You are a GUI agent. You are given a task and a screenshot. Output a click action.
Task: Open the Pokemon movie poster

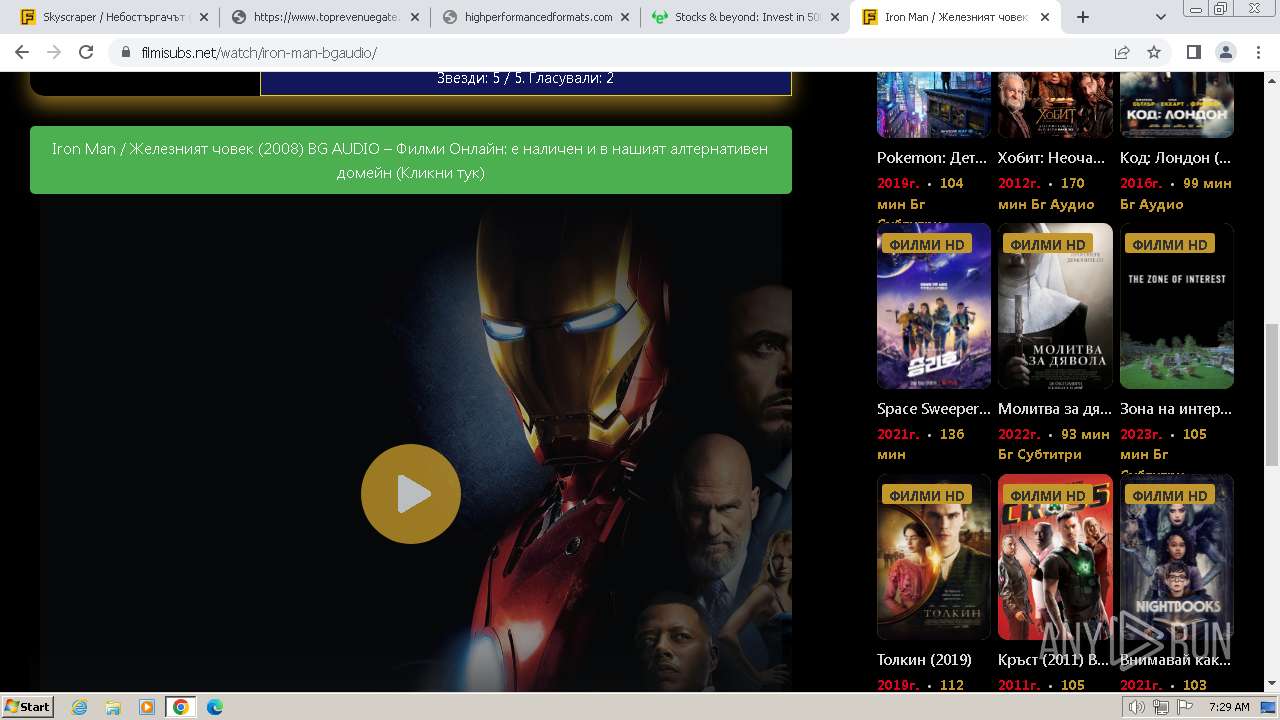click(933, 104)
